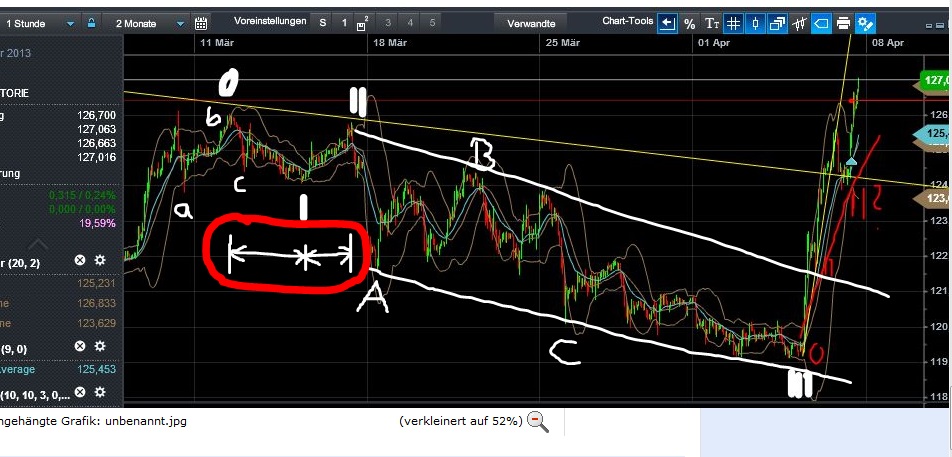Open the calendar date picker icon

pos(201,24)
